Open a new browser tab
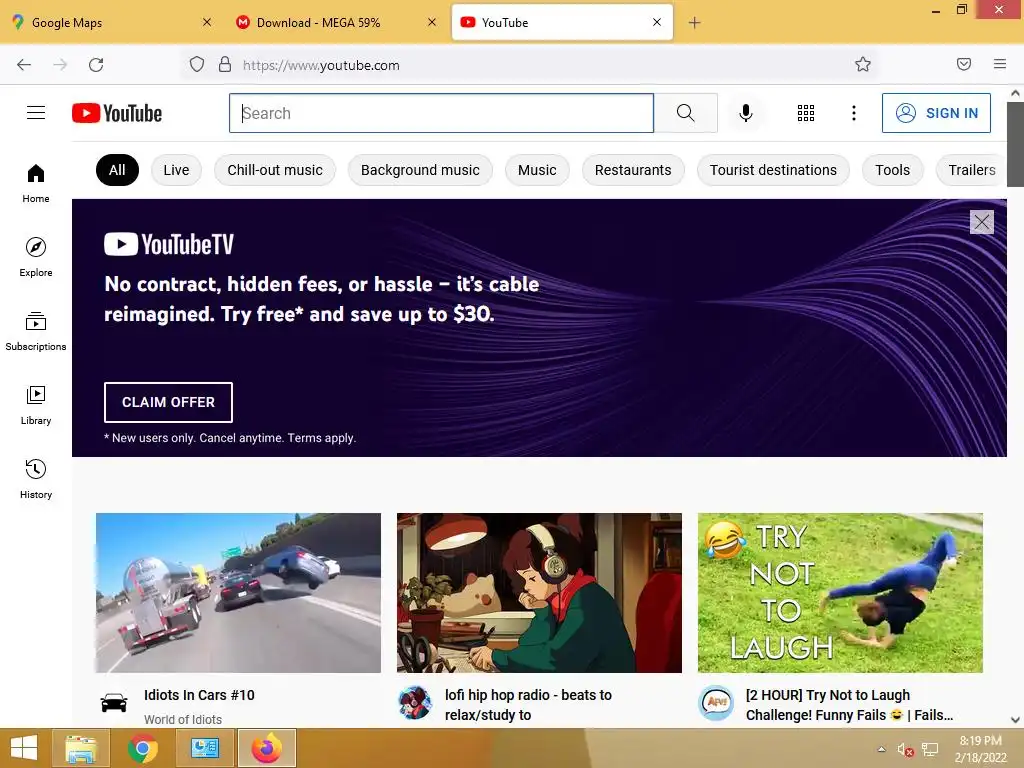The height and width of the screenshot is (768, 1024). (694, 23)
